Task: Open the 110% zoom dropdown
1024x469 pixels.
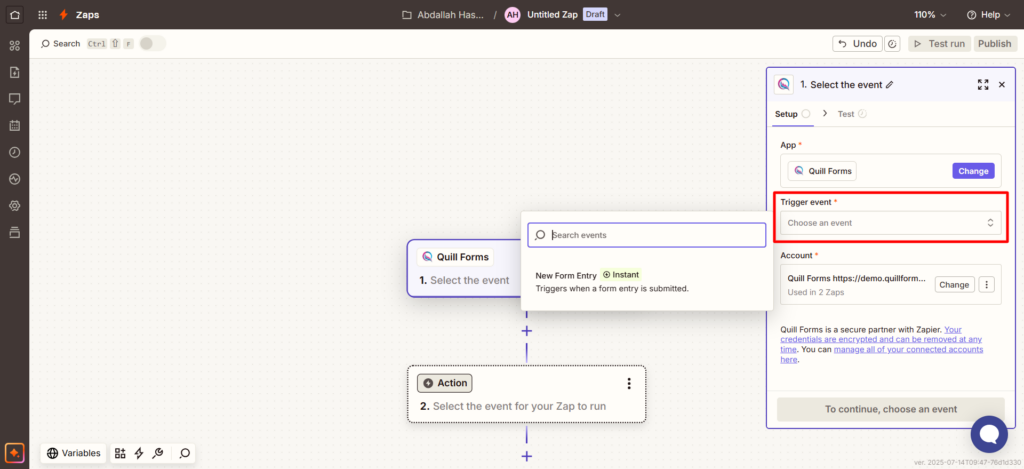Action: pos(930,14)
